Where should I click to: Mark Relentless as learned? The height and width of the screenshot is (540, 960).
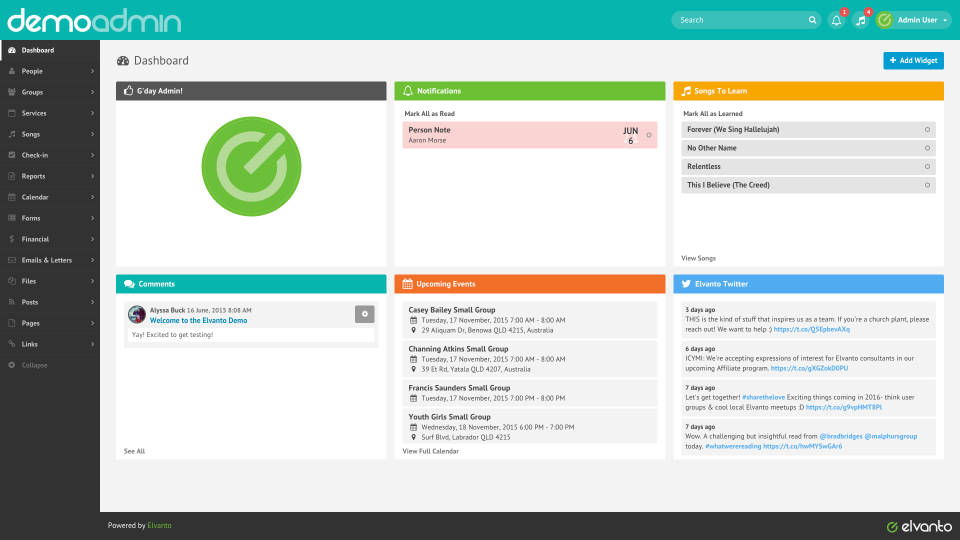tap(927, 167)
